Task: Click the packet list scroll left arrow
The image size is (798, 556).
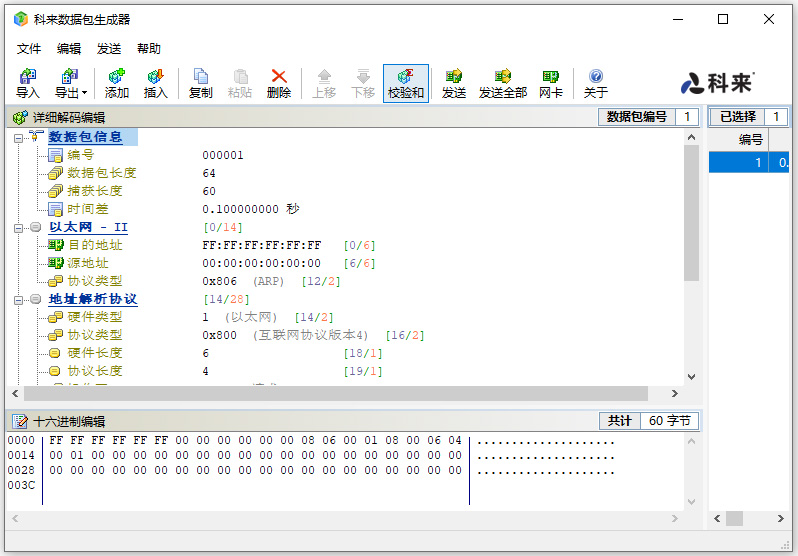Action: pyautogui.click(x=717, y=519)
